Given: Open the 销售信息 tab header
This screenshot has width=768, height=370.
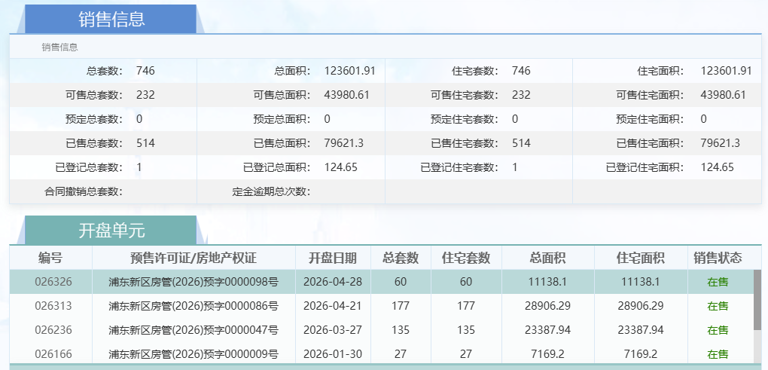Looking at the screenshot, I should (x=111, y=19).
